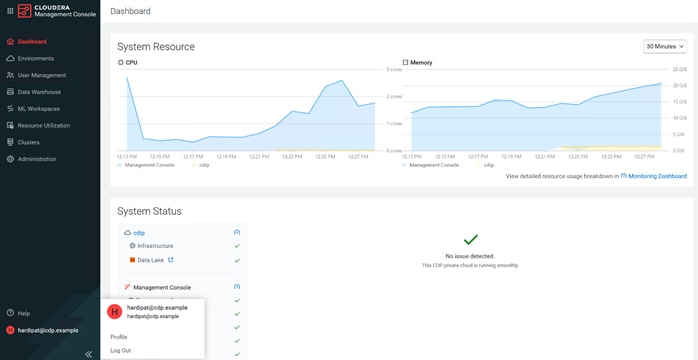The width and height of the screenshot is (698, 360).
Task: Open the 30 Minutes time range dropdown
Action: [665, 46]
